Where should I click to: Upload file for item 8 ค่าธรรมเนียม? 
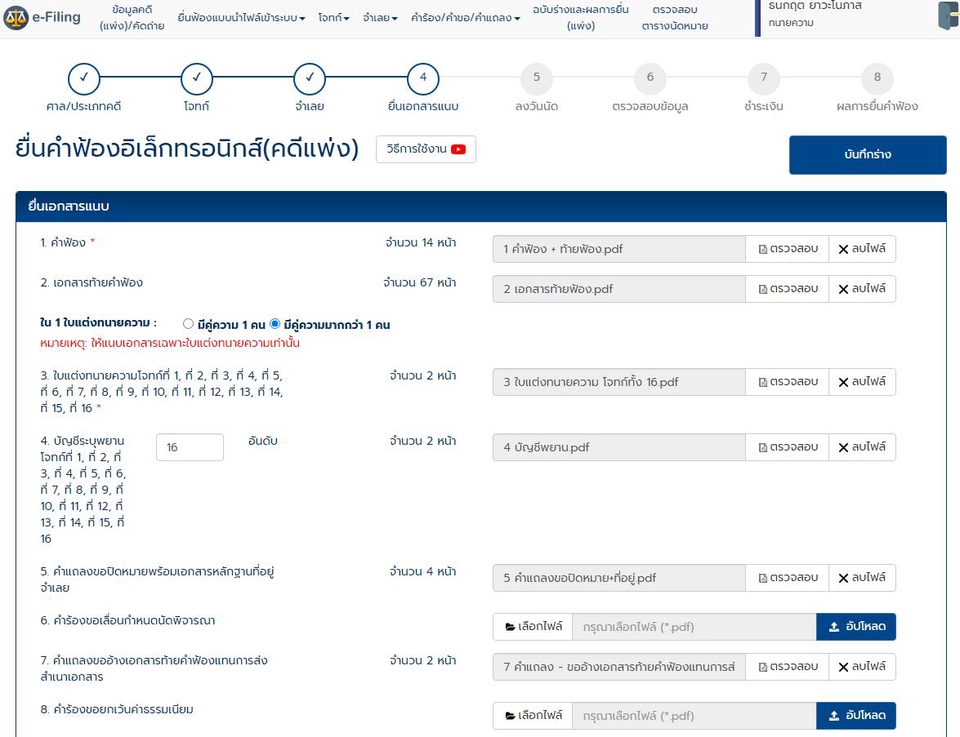pos(856,716)
